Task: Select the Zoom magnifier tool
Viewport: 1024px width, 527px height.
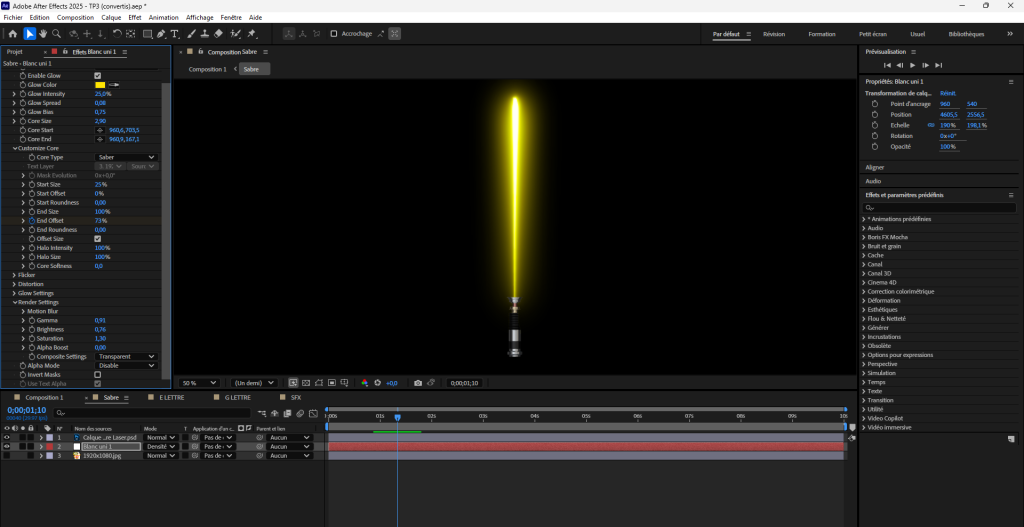Action: point(56,34)
